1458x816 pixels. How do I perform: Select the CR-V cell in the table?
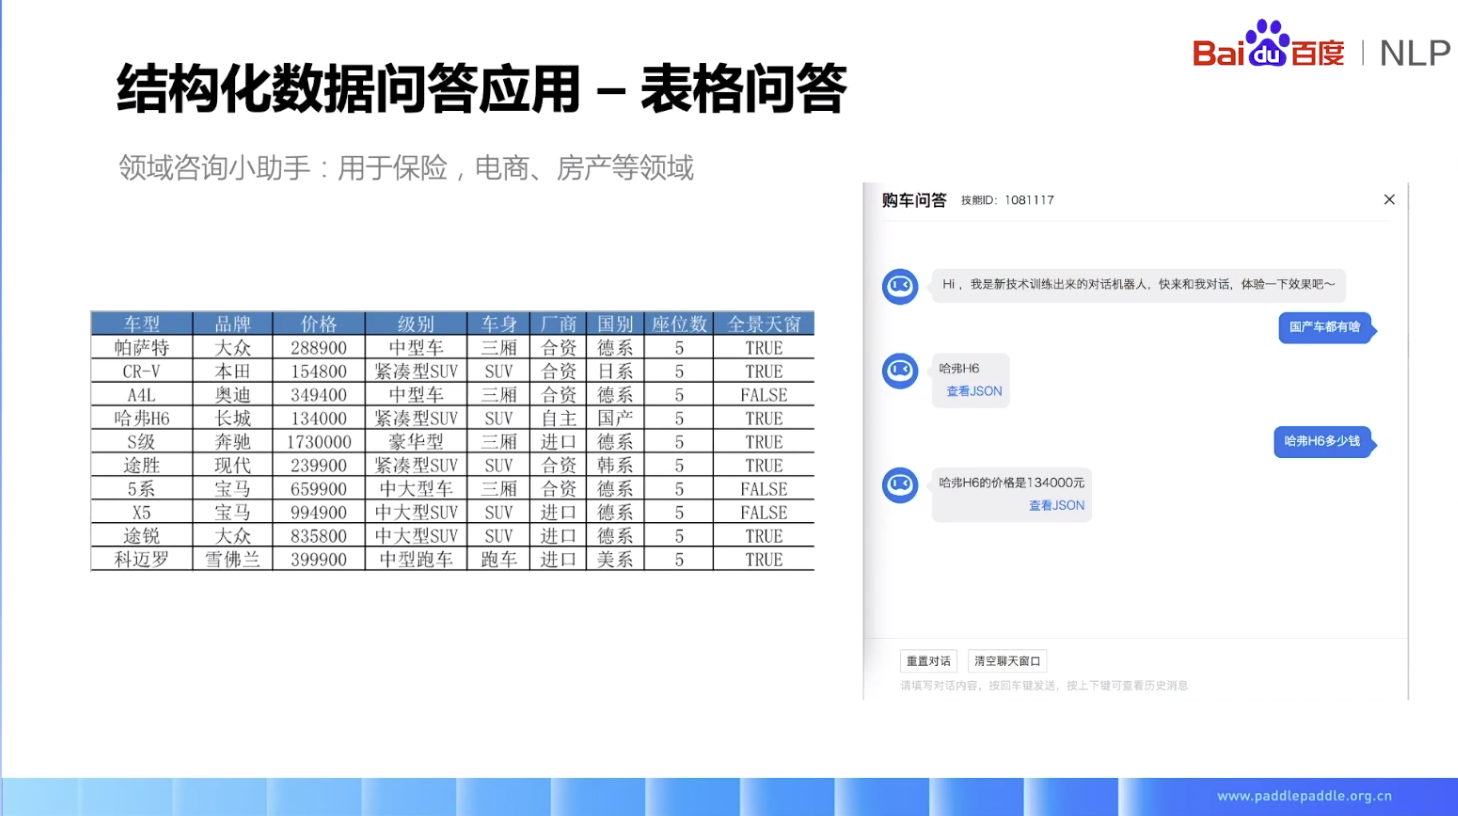point(142,371)
